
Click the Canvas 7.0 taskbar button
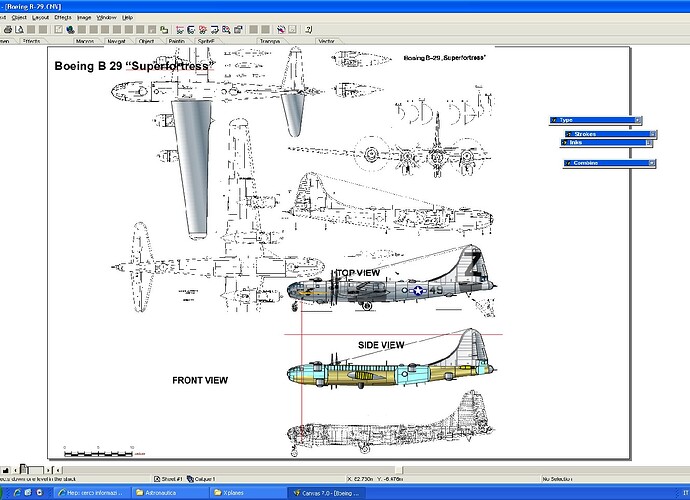(327, 493)
